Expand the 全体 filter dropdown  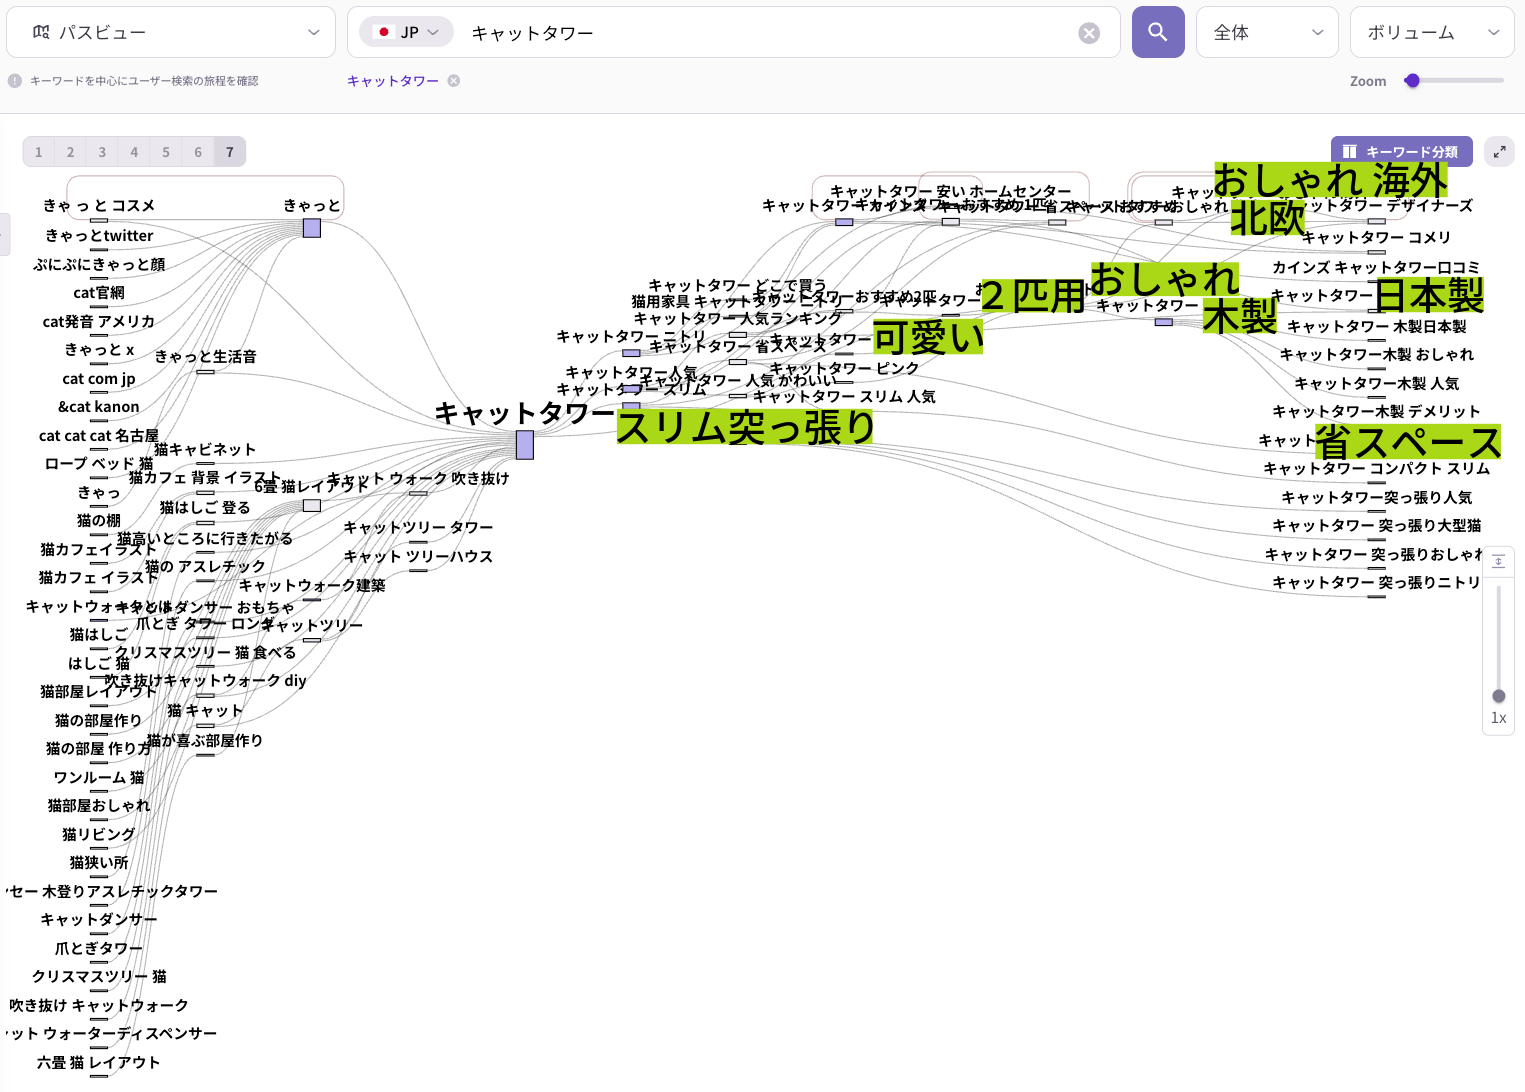1266,33
